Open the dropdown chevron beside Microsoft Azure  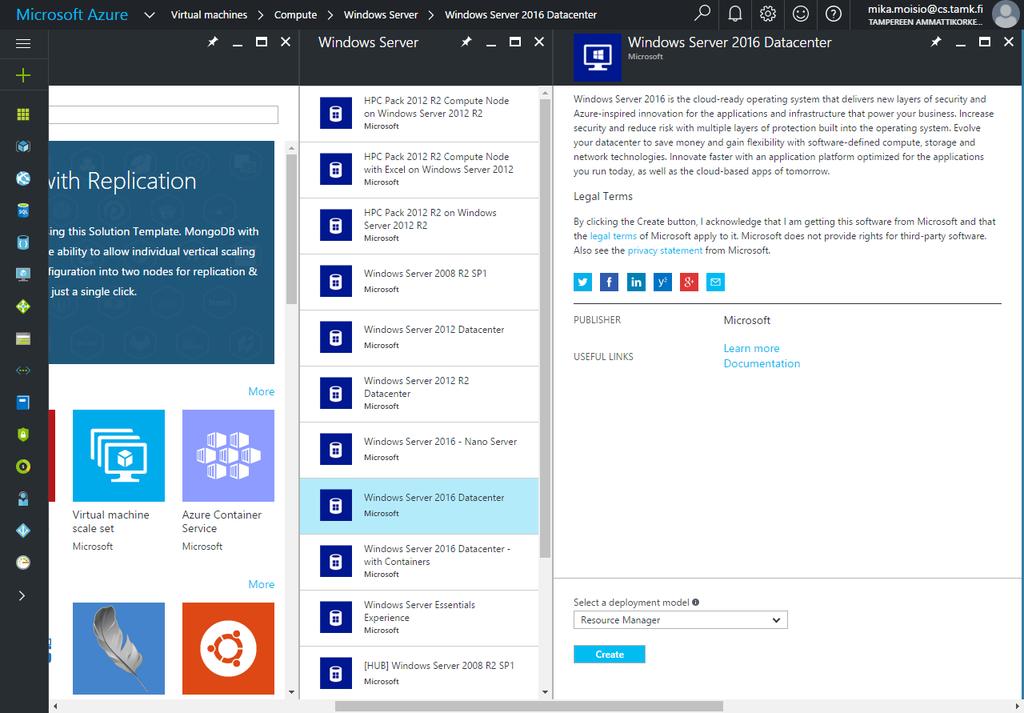click(x=150, y=14)
